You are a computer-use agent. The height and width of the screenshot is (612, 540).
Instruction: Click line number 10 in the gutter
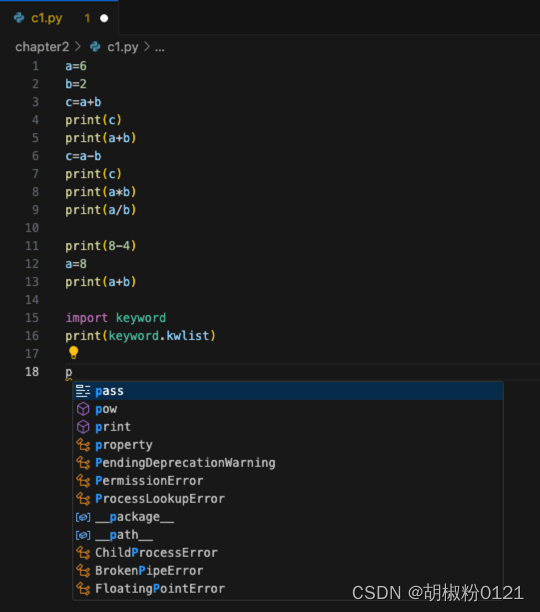[x=32, y=228]
